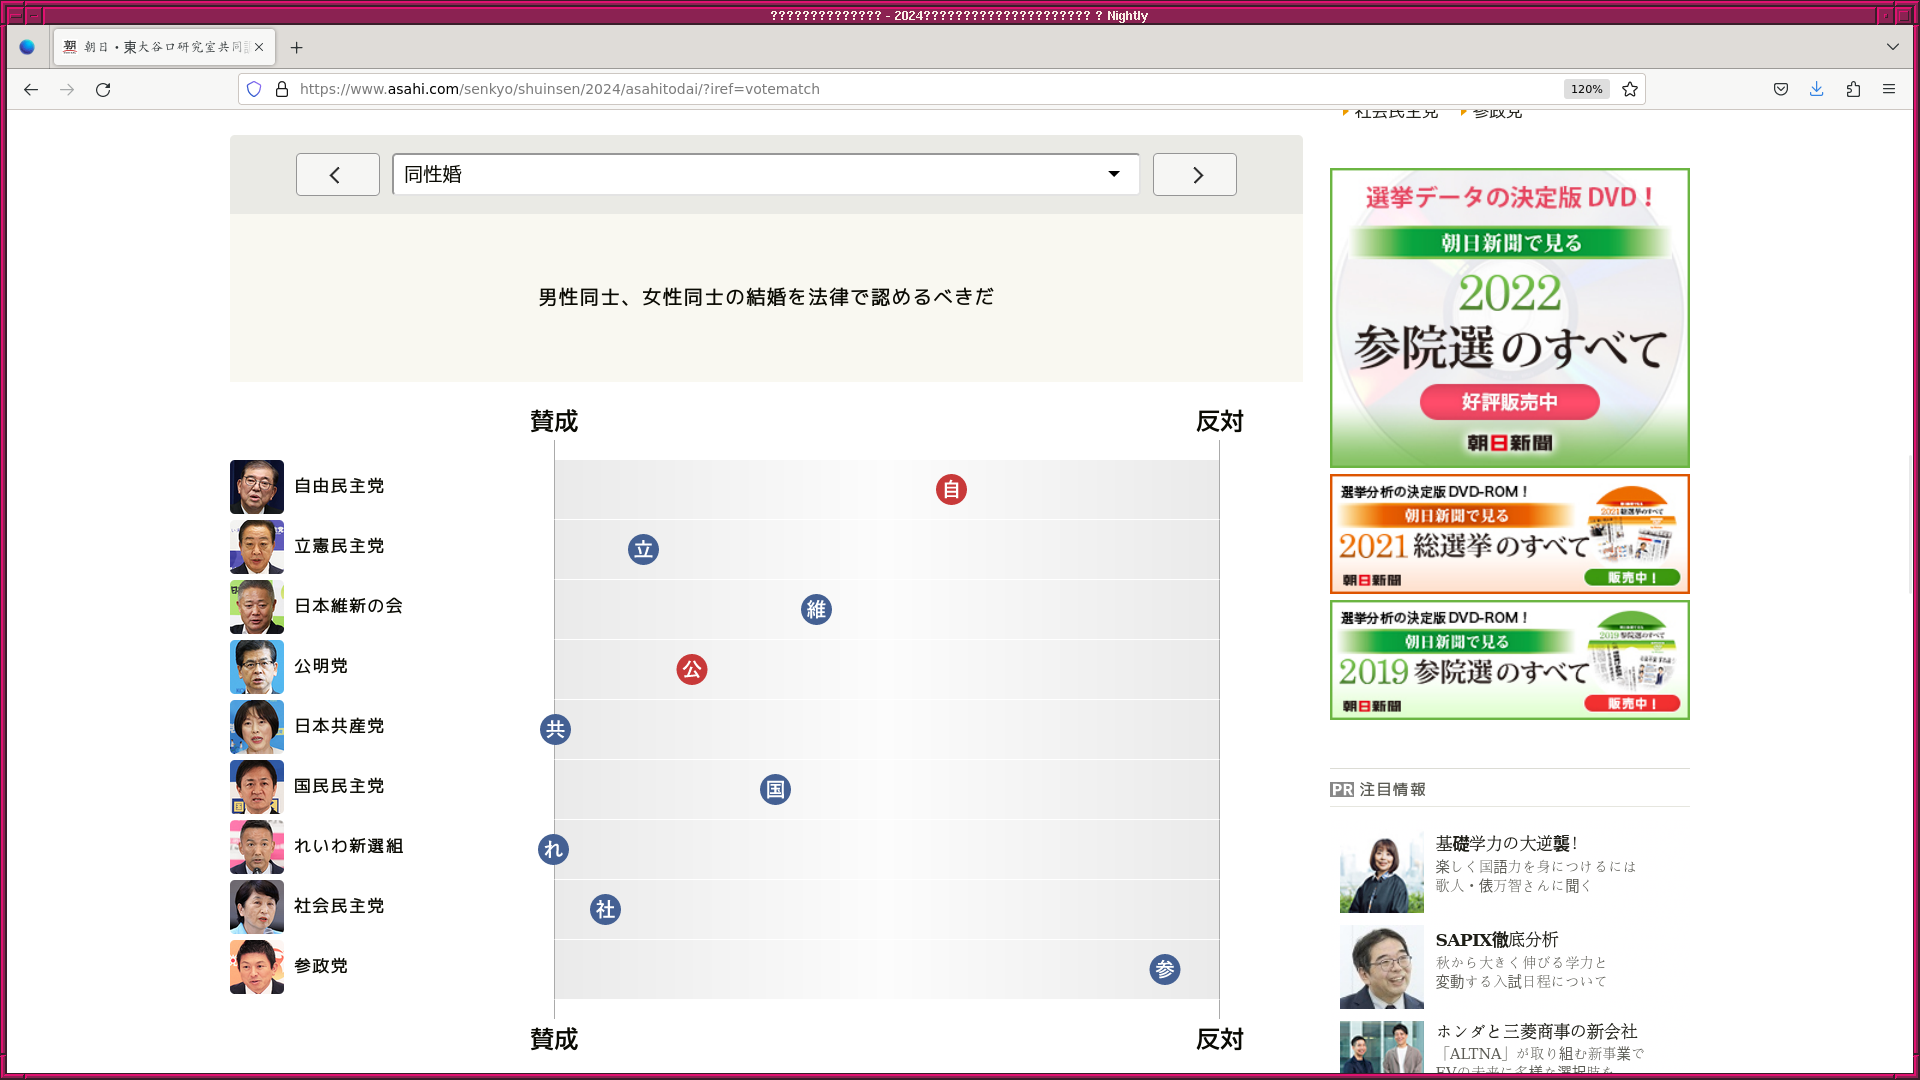The width and height of the screenshot is (1920, 1080).
Task: Click the red 自 marker for 自由民主党
Action: pos(951,490)
